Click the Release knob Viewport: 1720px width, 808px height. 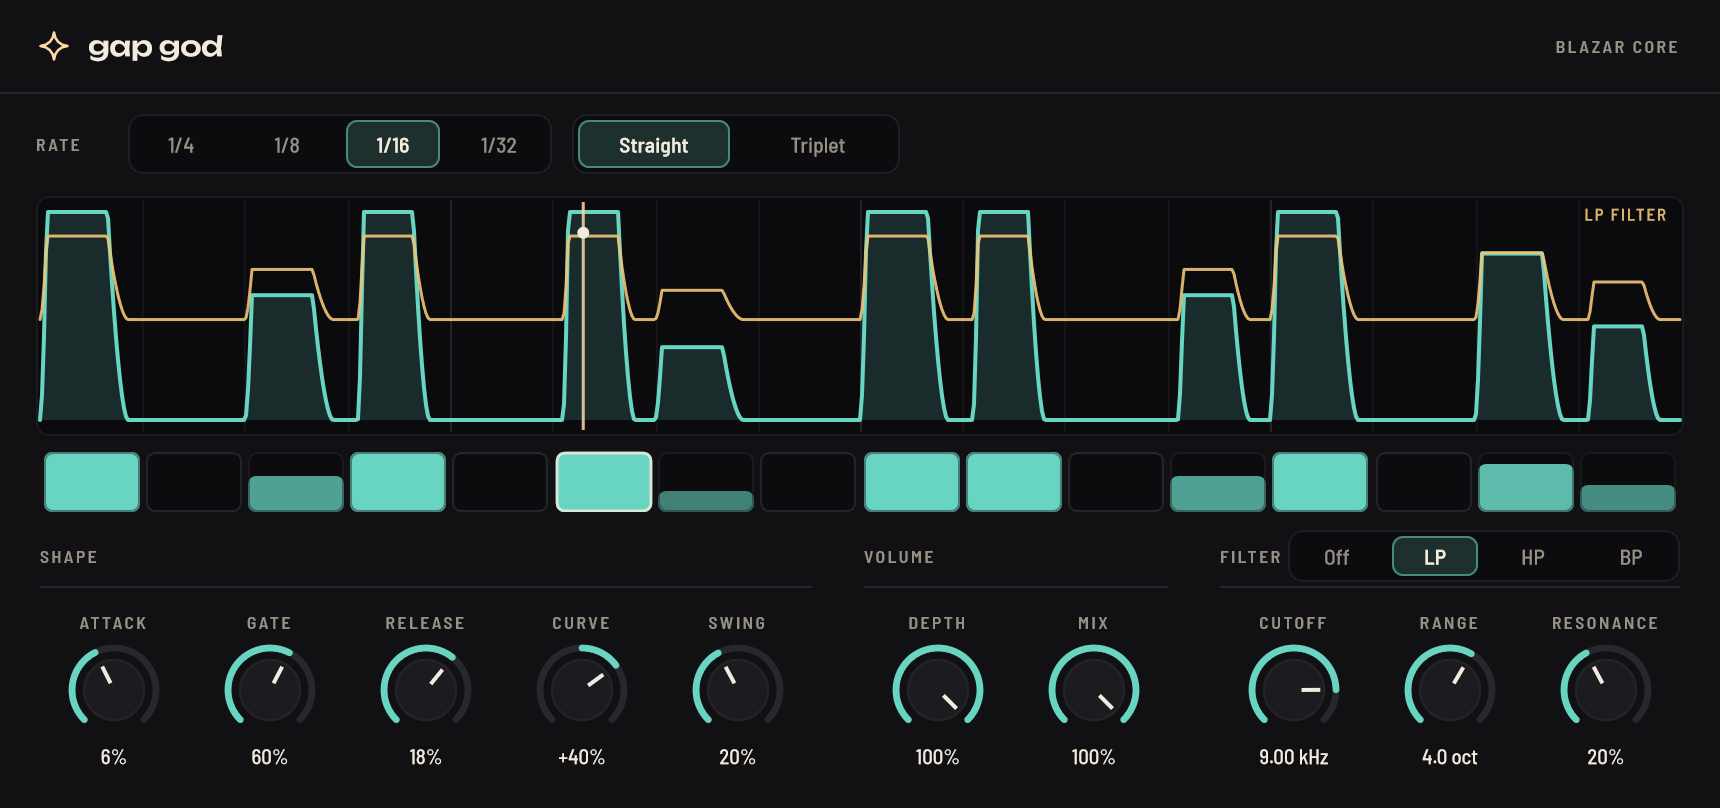[426, 689]
